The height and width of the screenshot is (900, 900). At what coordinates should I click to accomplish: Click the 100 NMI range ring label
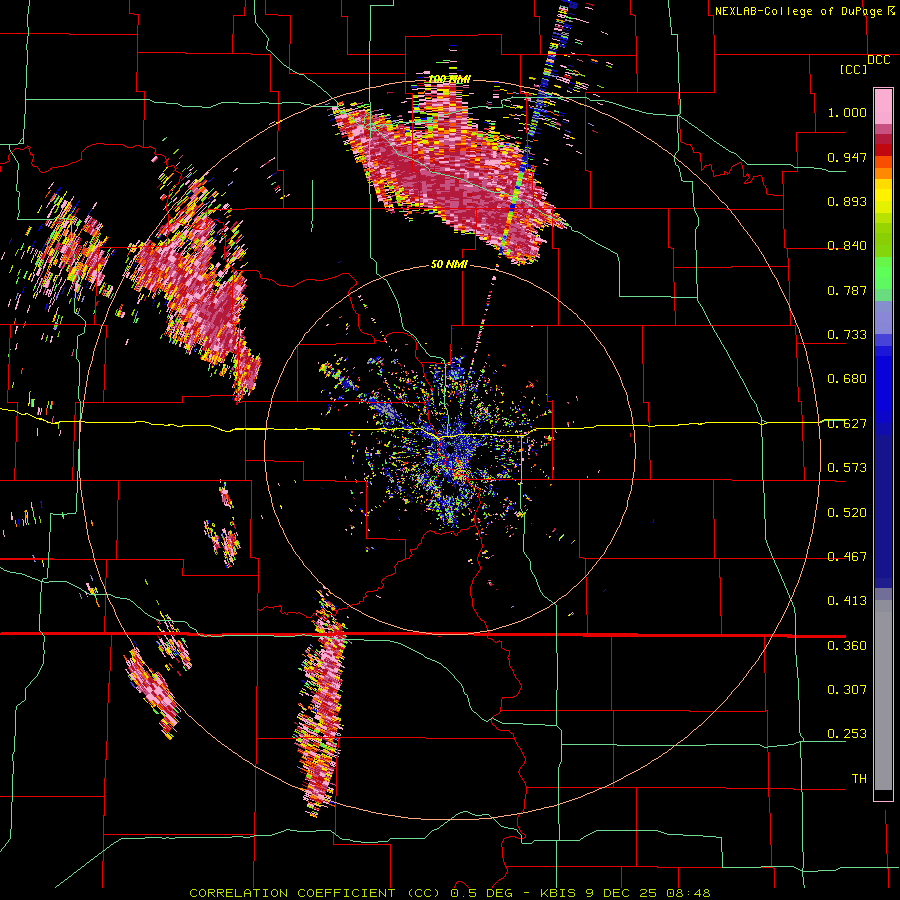(x=449, y=79)
